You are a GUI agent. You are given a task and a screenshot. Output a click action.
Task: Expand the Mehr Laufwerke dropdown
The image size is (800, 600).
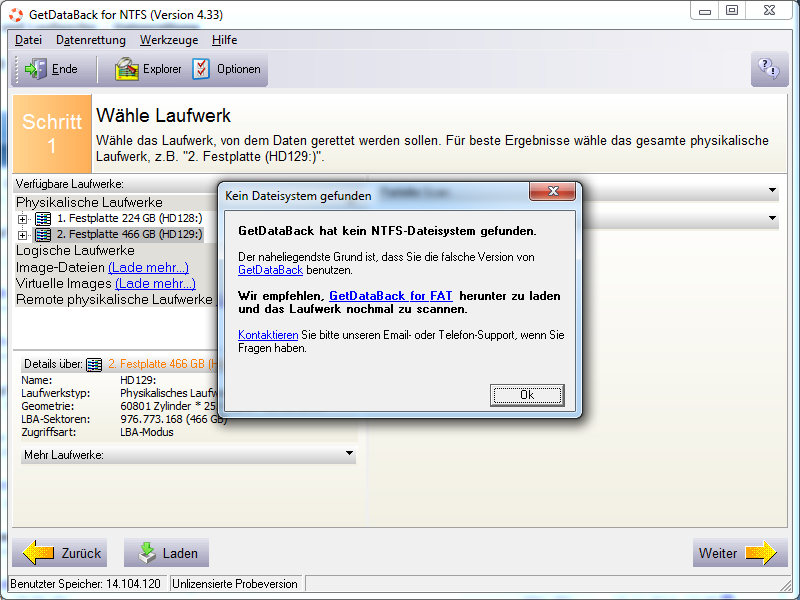[x=349, y=454]
